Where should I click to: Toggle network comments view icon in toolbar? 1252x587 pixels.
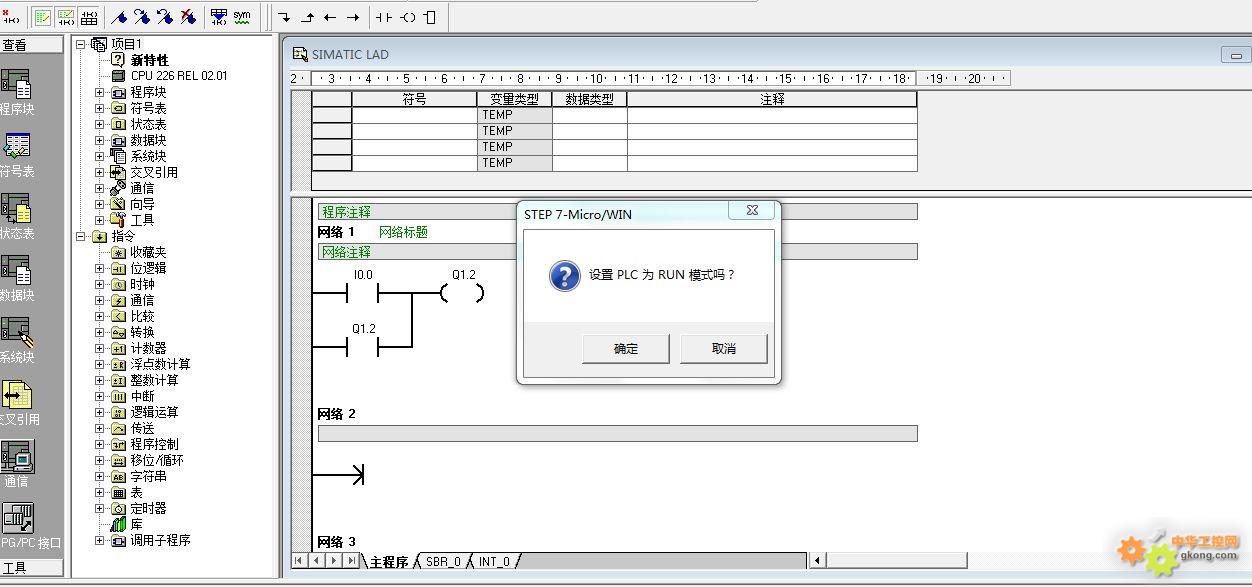(66, 17)
